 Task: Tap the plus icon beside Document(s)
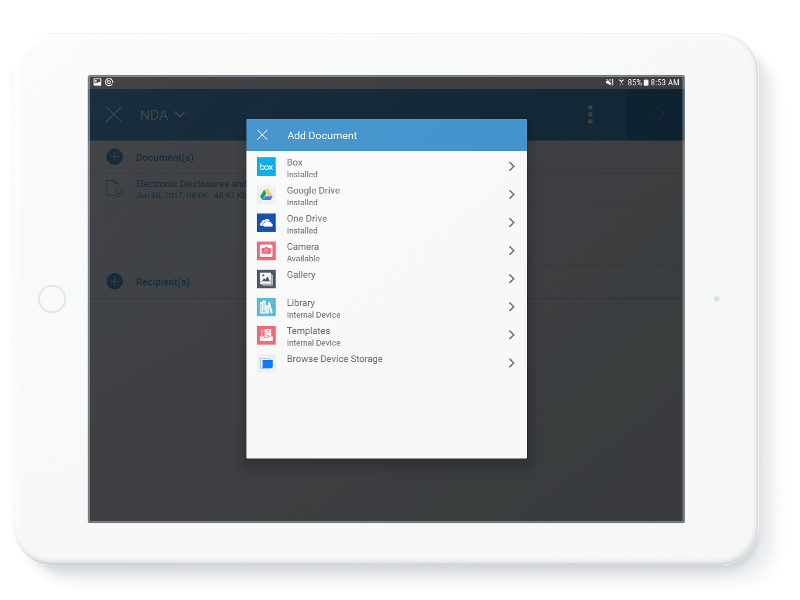(115, 157)
